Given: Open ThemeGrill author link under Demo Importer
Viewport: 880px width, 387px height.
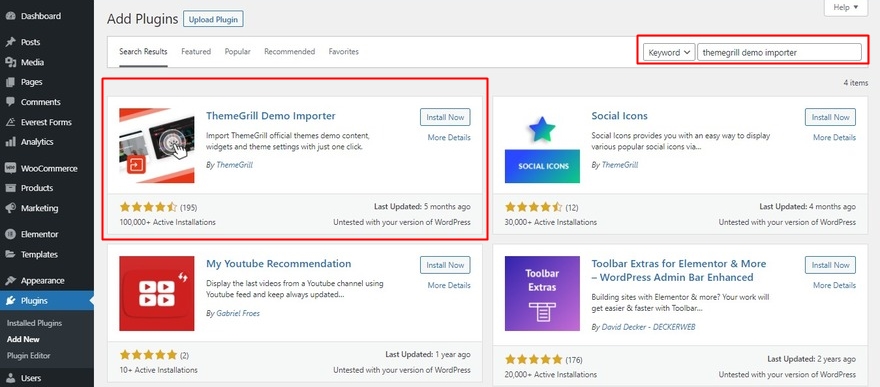Looking at the screenshot, I should tap(235, 165).
